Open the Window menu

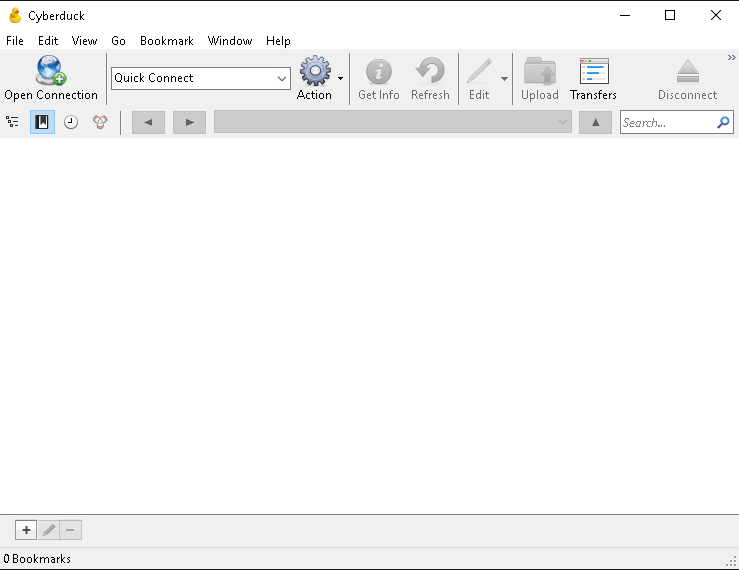click(x=230, y=41)
